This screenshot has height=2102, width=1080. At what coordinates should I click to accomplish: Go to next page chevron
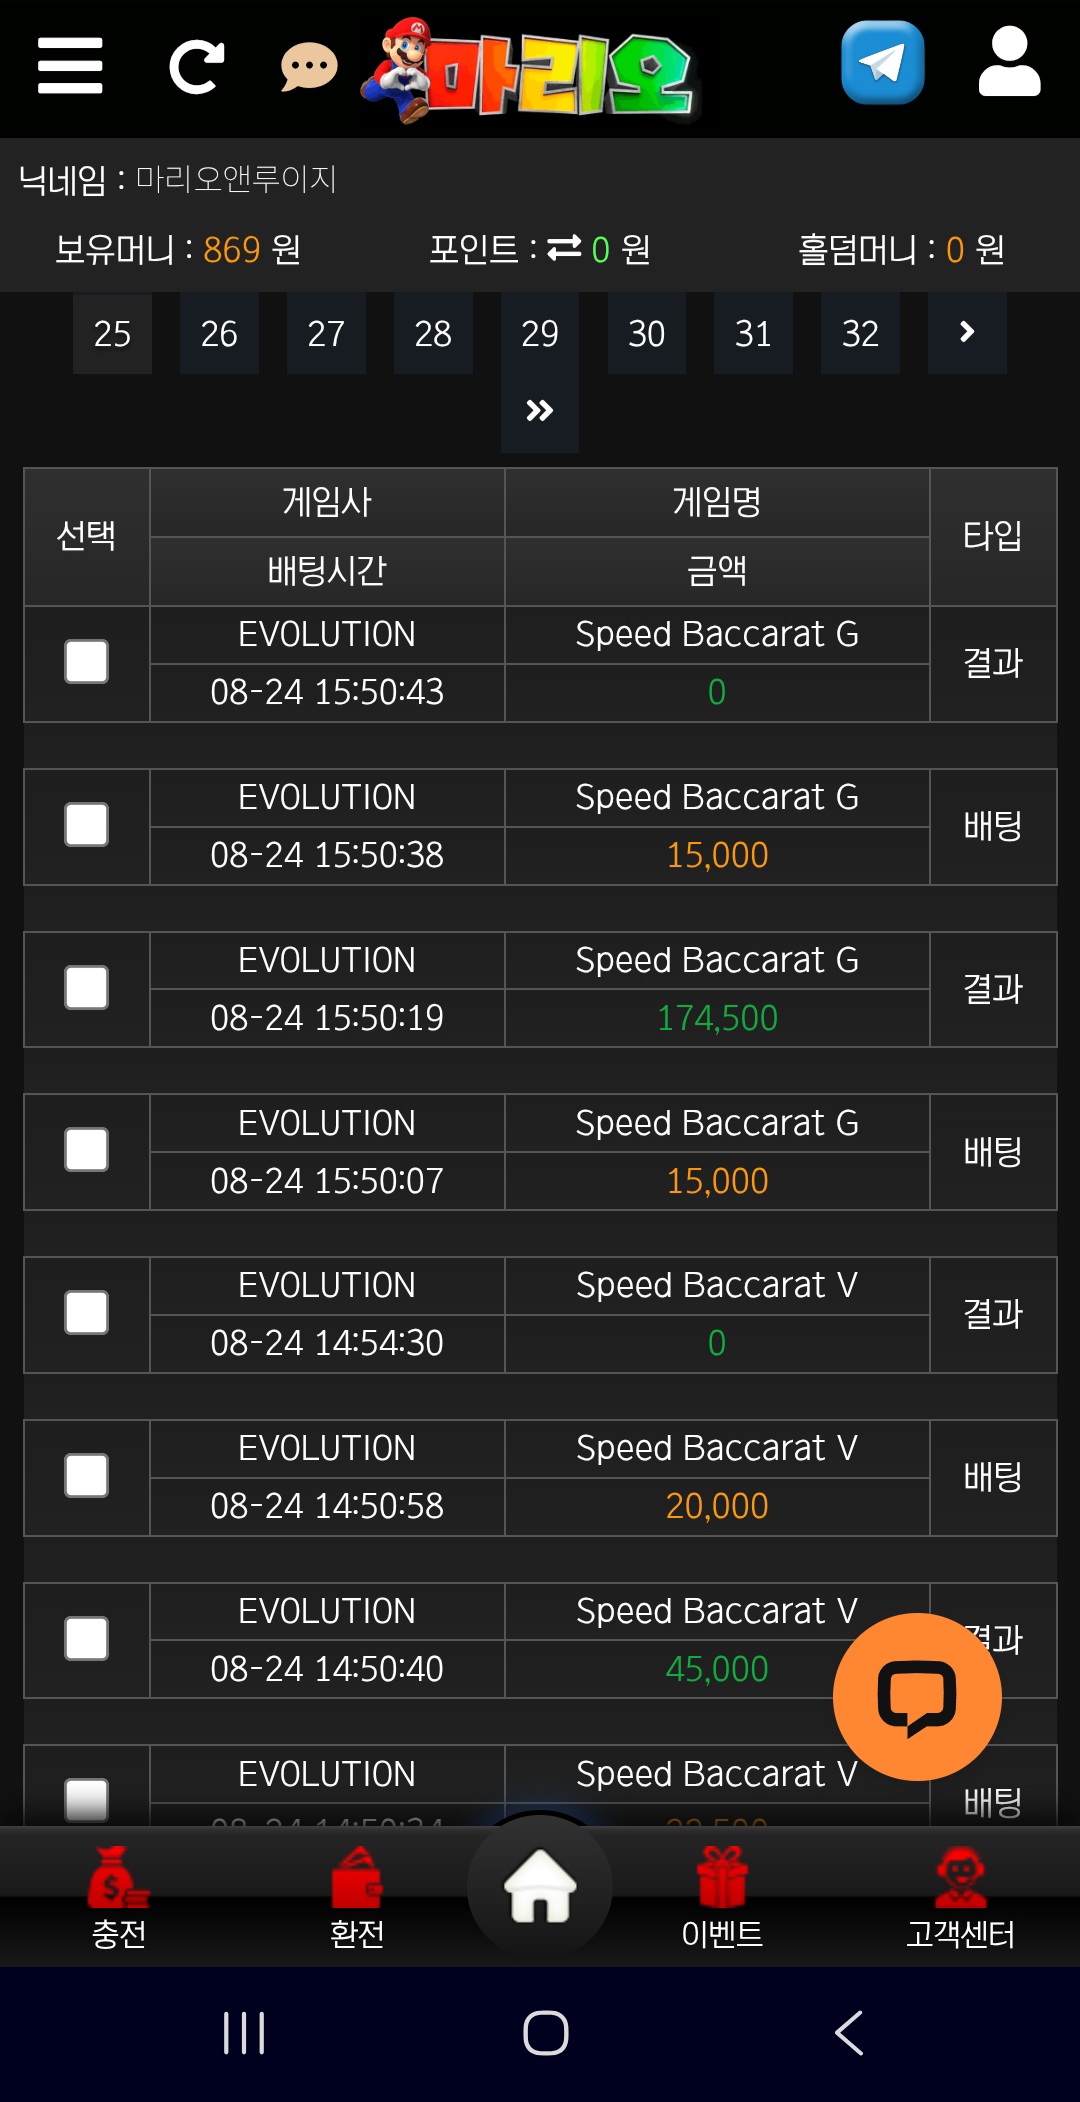pyautogui.click(x=967, y=333)
